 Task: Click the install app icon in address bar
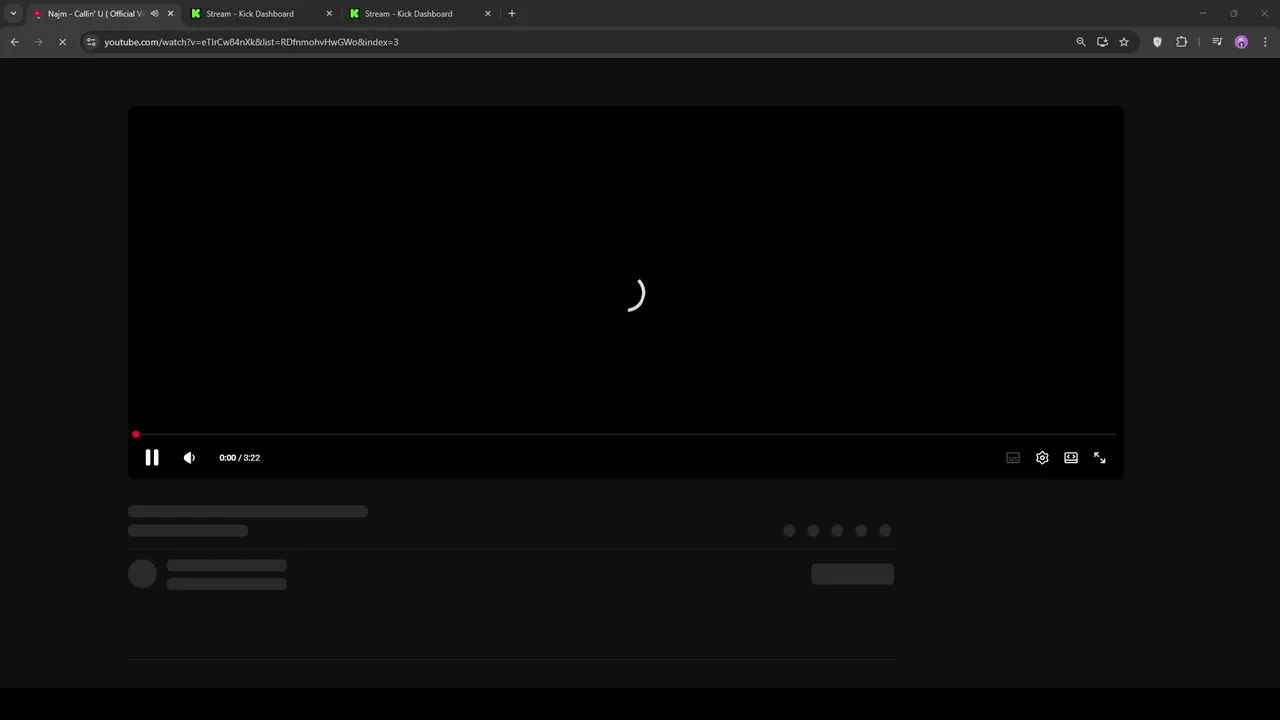coord(1102,42)
